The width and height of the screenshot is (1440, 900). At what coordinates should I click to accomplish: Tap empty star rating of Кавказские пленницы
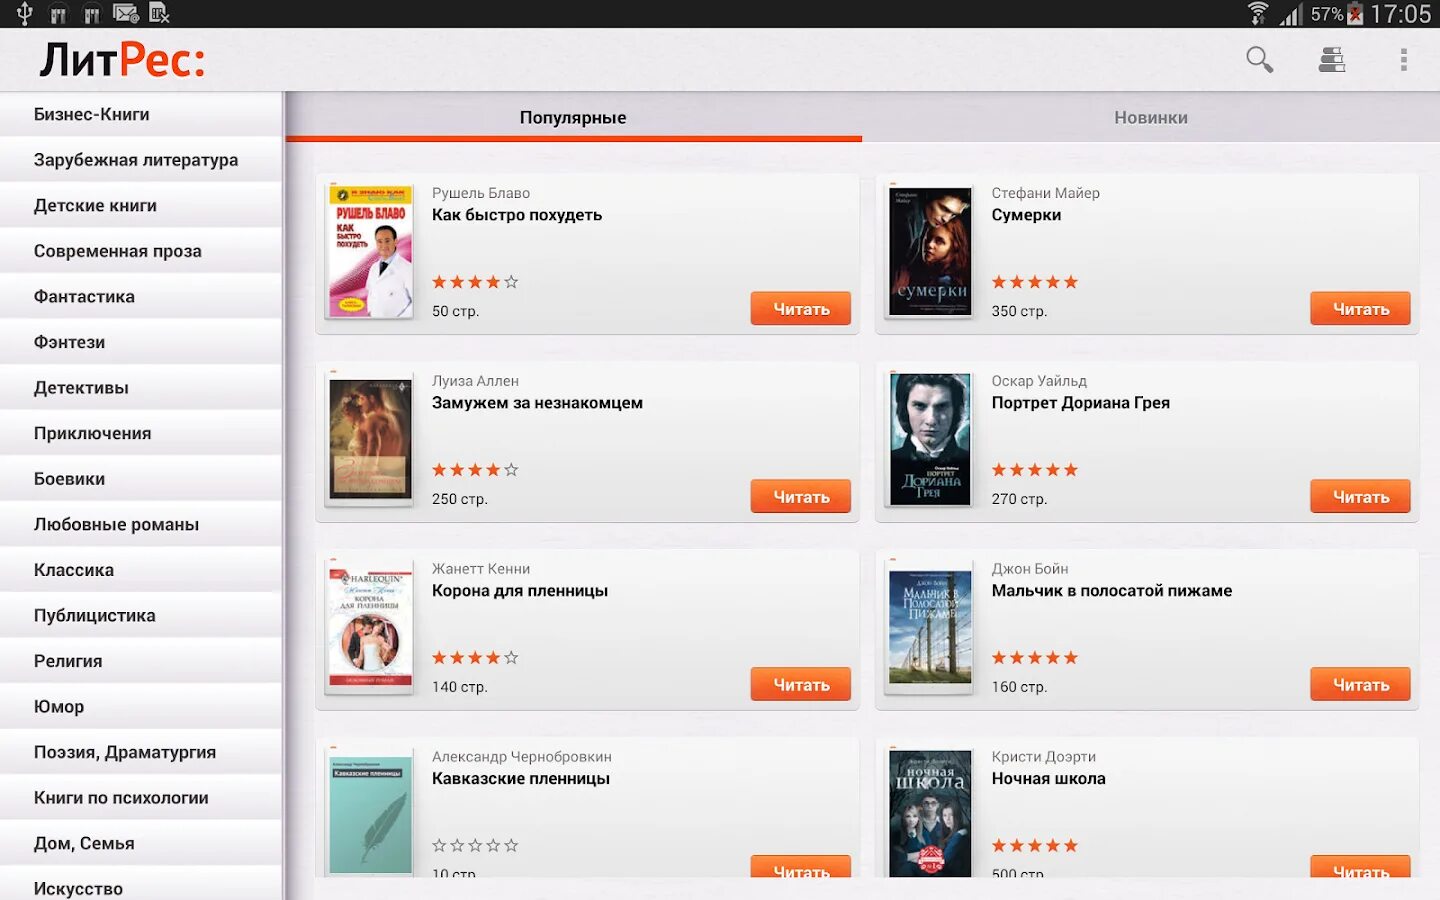(475, 846)
